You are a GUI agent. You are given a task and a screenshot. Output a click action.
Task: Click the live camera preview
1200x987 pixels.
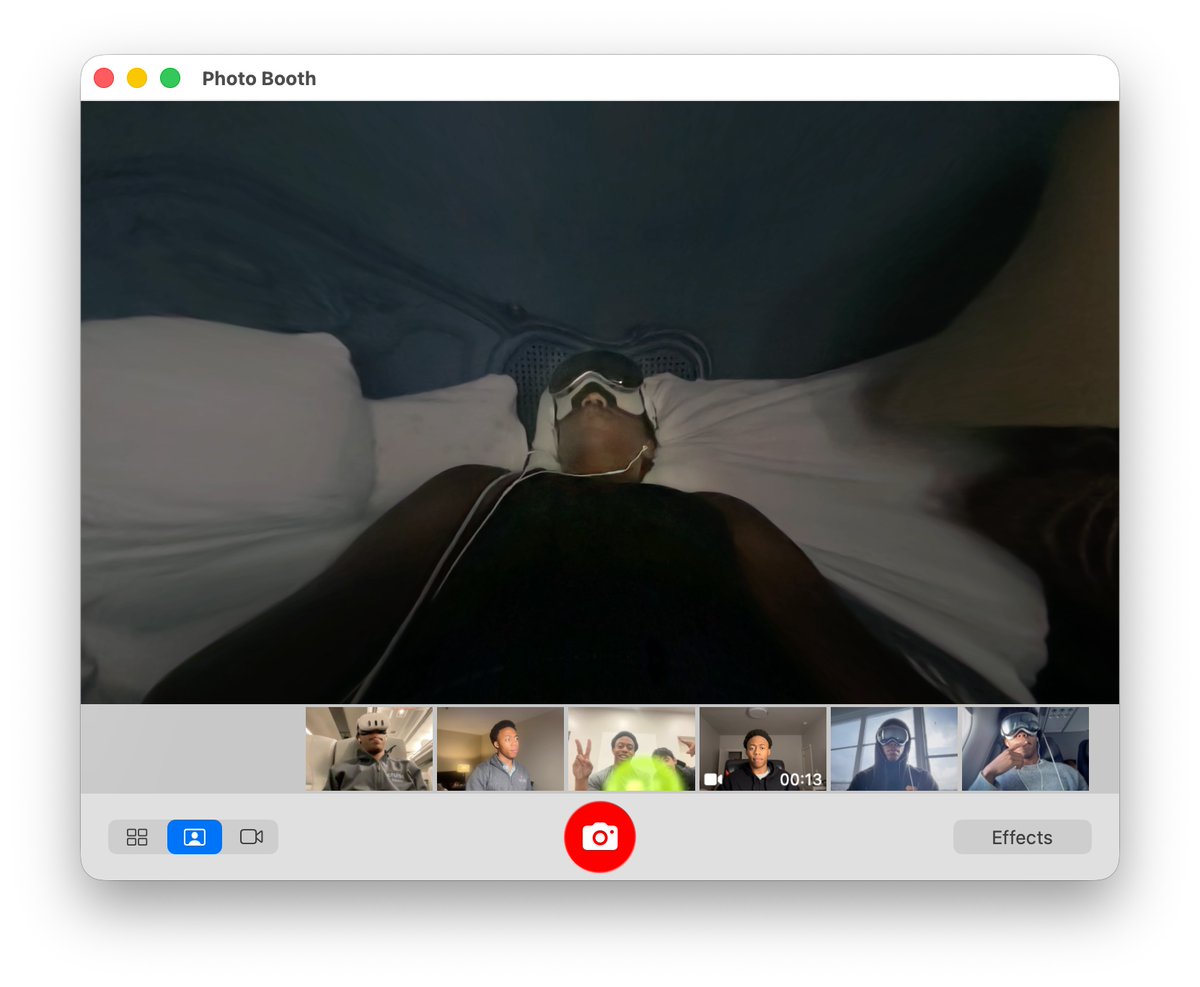[600, 402]
